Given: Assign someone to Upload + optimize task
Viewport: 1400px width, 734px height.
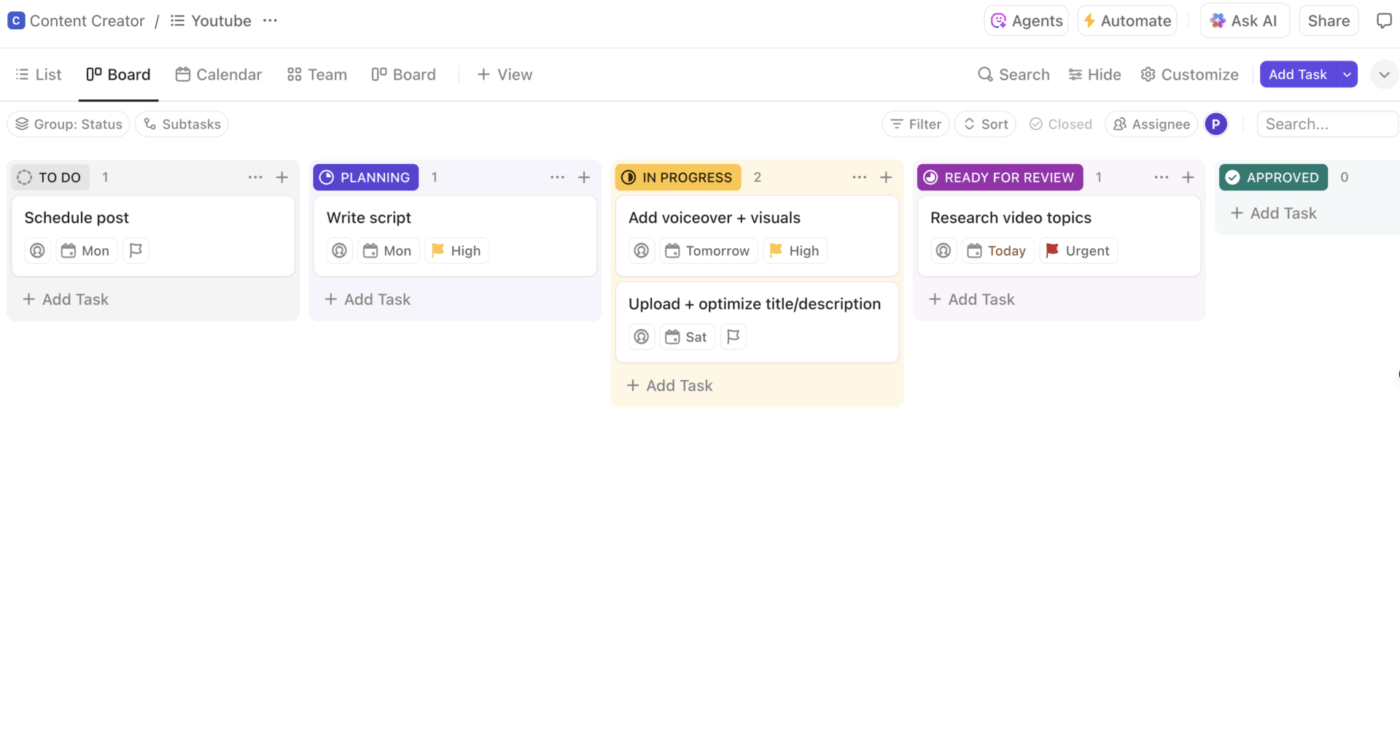Looking at the screenshot, I should click(x=641, y=337).
